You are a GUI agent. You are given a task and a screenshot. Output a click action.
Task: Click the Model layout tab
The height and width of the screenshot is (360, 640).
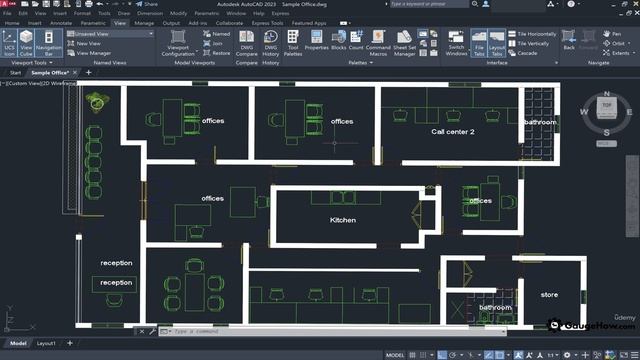[x=18, y=343]
